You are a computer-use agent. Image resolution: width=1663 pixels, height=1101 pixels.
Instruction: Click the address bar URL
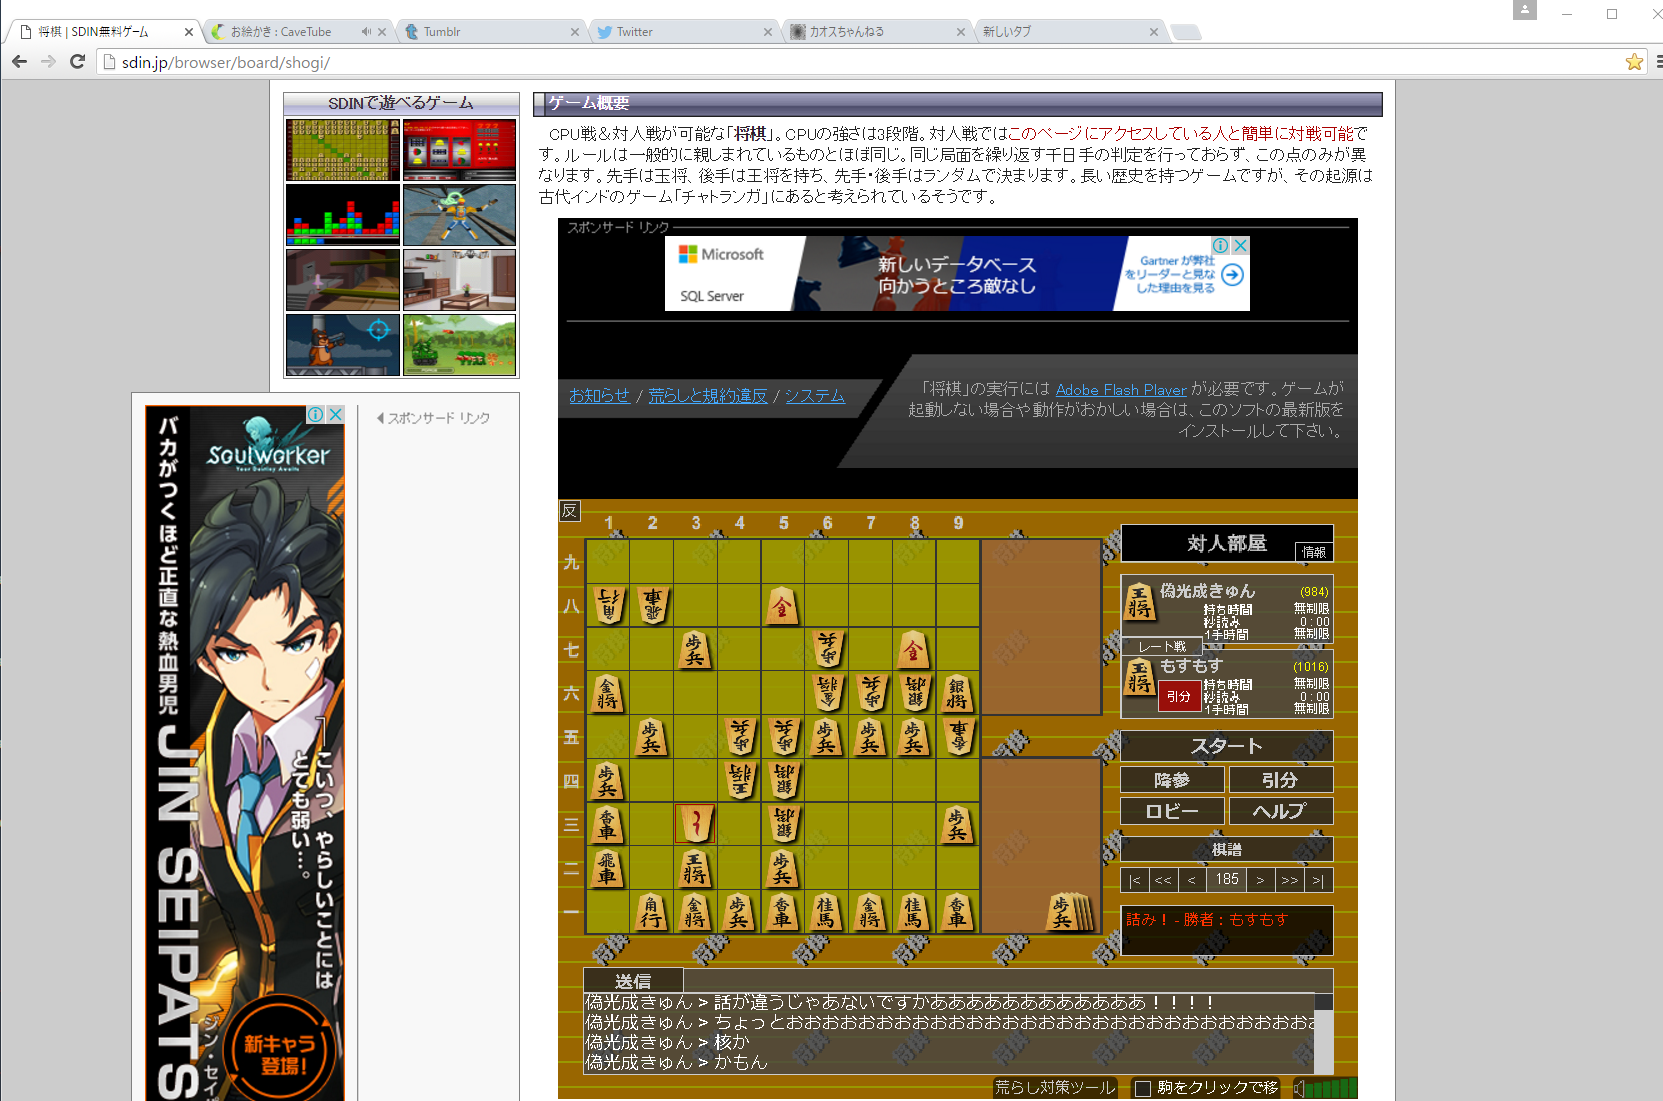(x=226, y=62)
